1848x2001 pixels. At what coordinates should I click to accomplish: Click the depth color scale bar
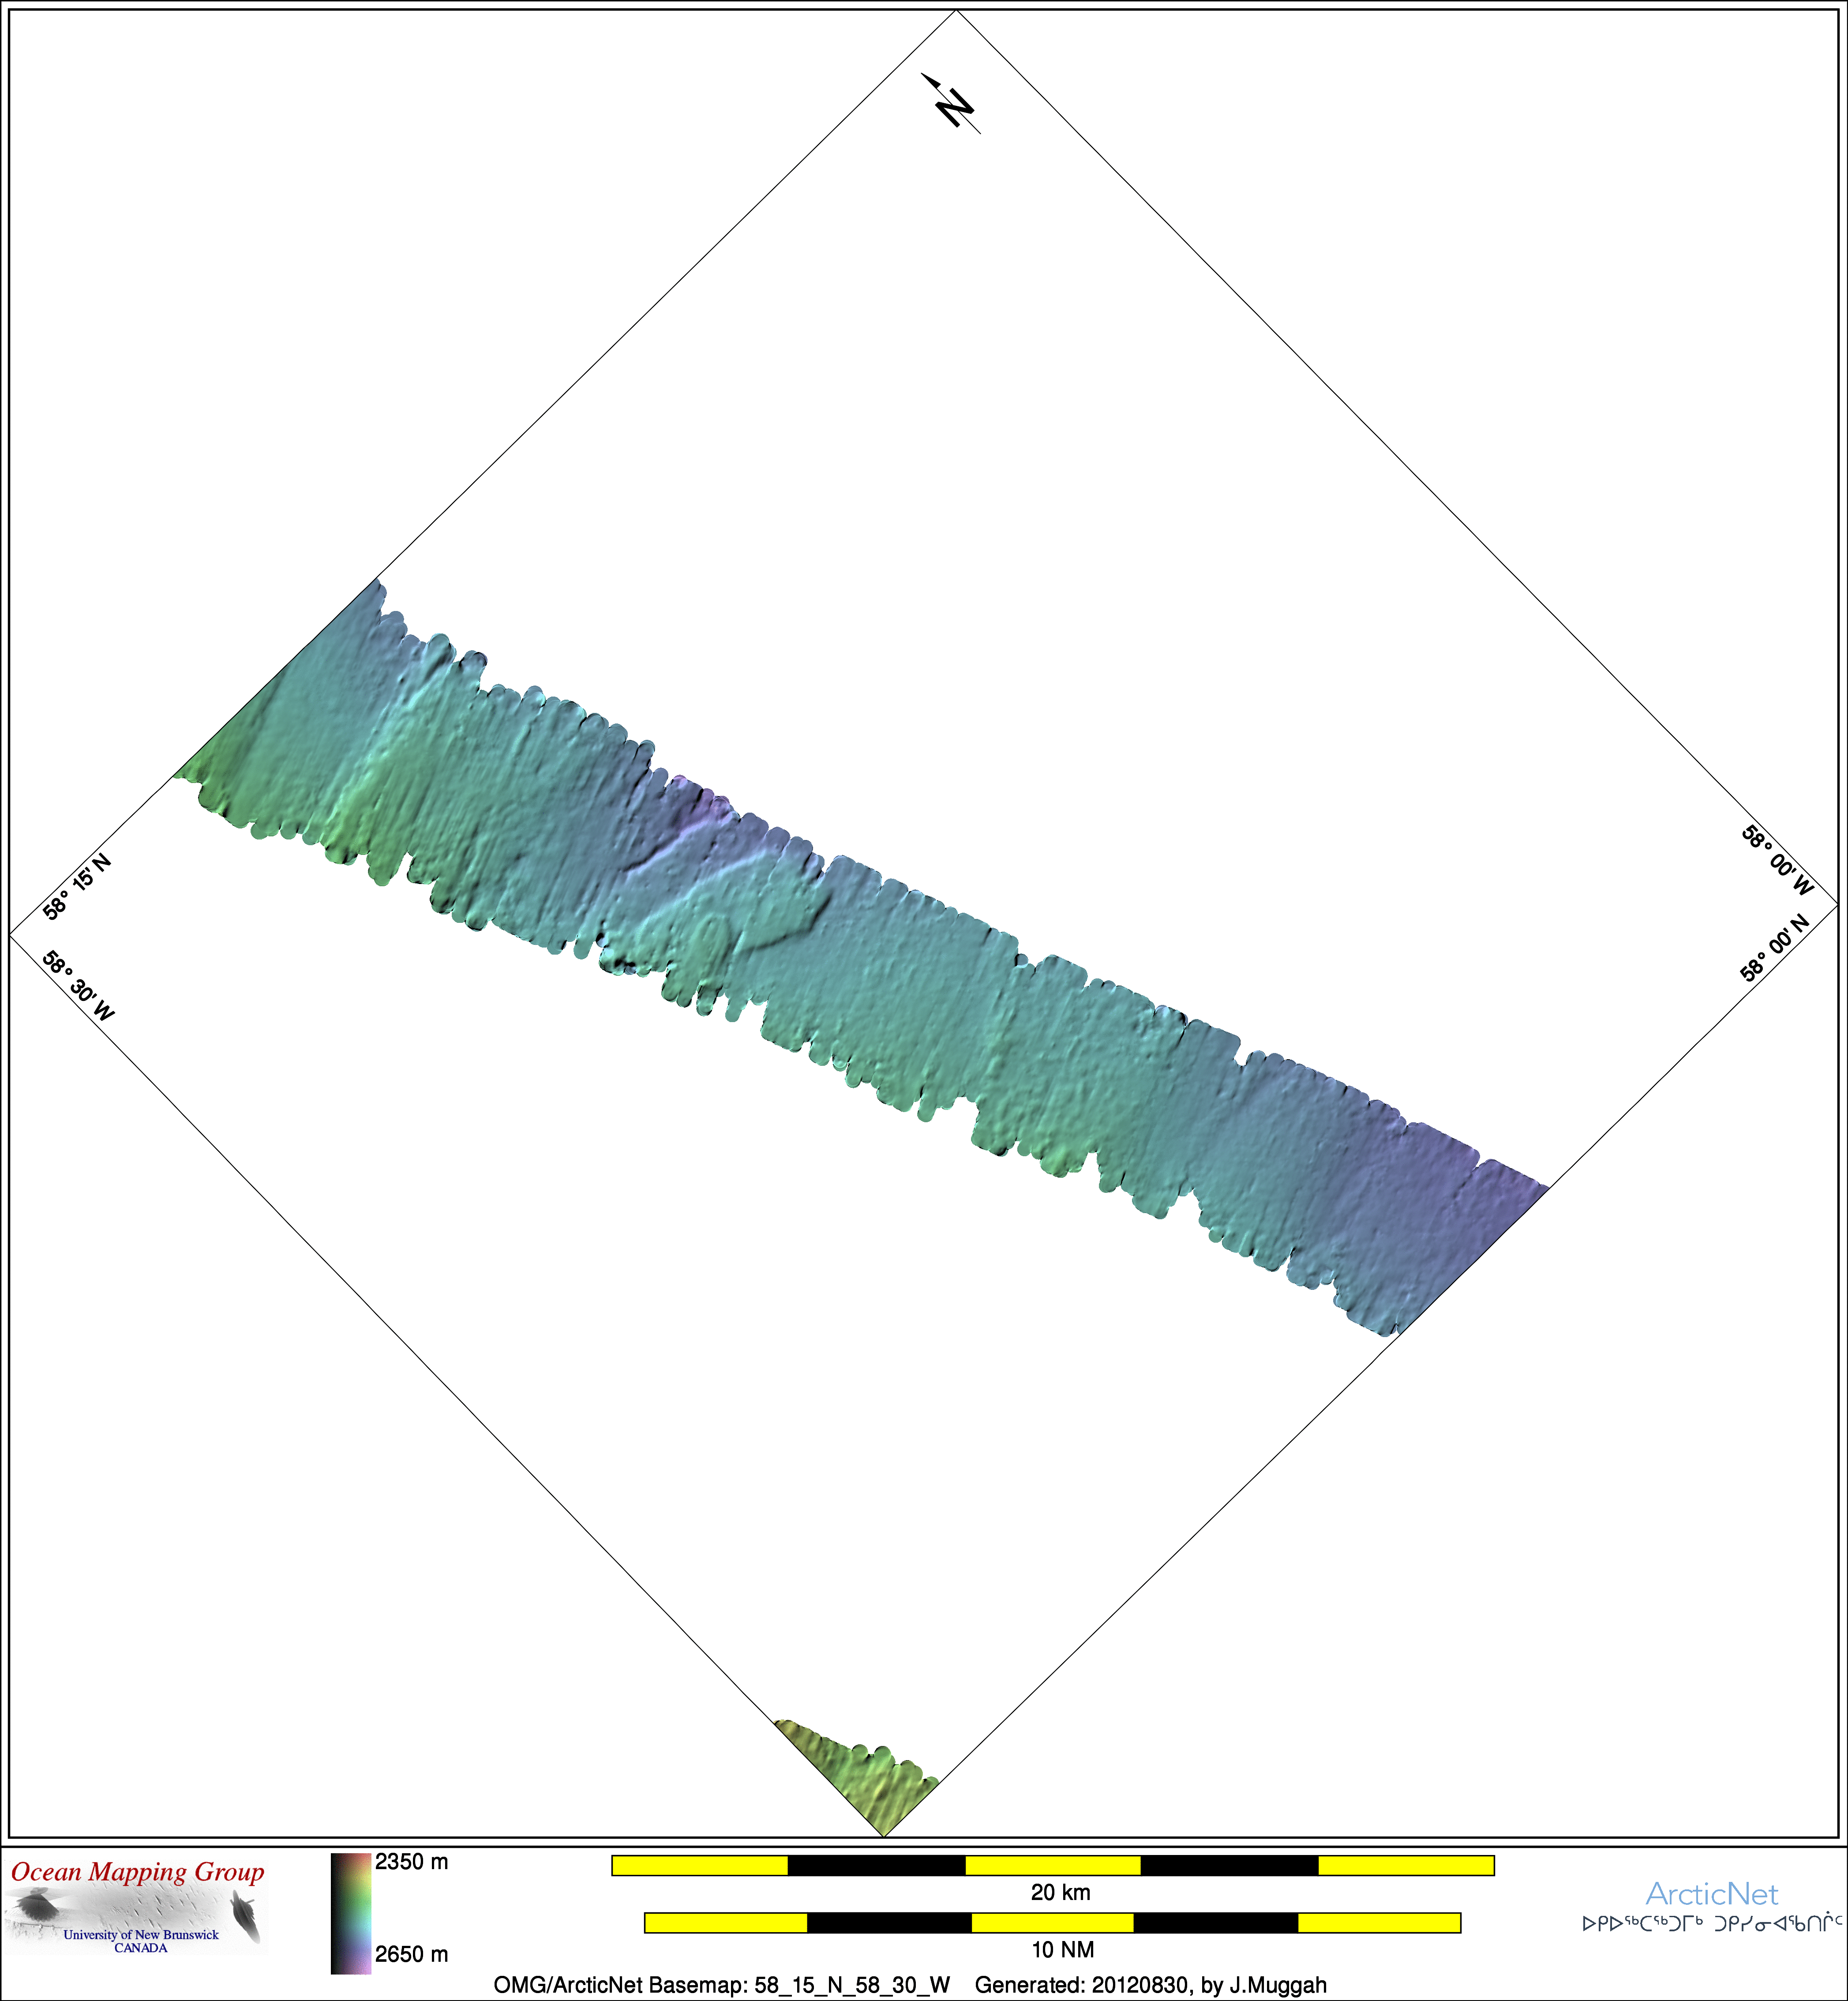pyautogui.click(x=351, y=1913)
